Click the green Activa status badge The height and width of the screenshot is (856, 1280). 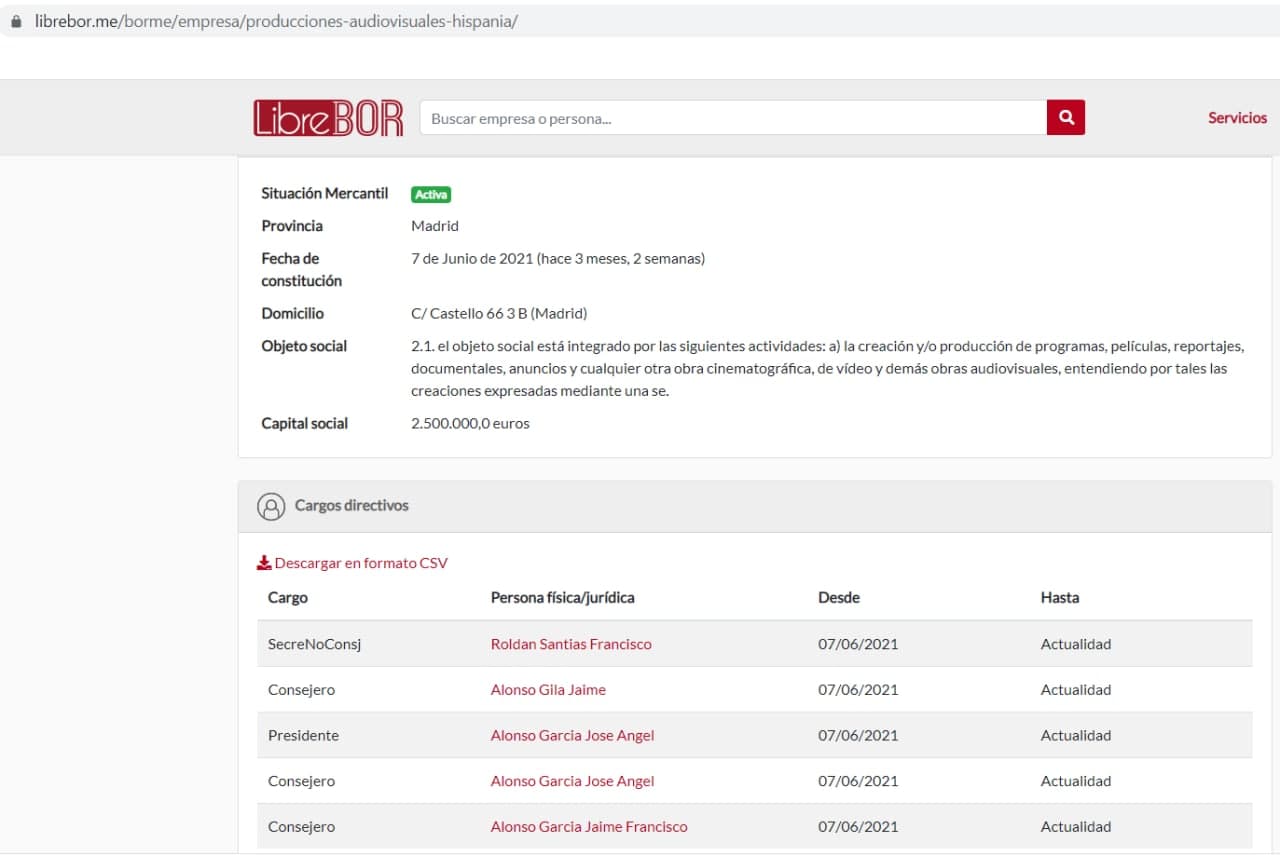(431, 195)
